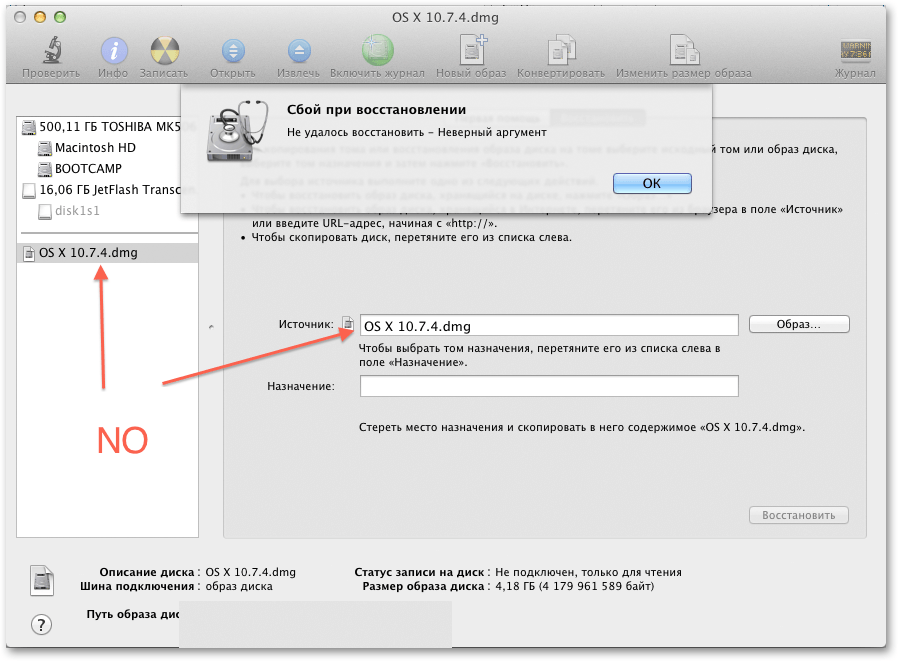Select the 16,06 ГБ JetFlash drive
Image resolution: width=898 pixels, height=661 pixels.
click(x=108, y=190)
